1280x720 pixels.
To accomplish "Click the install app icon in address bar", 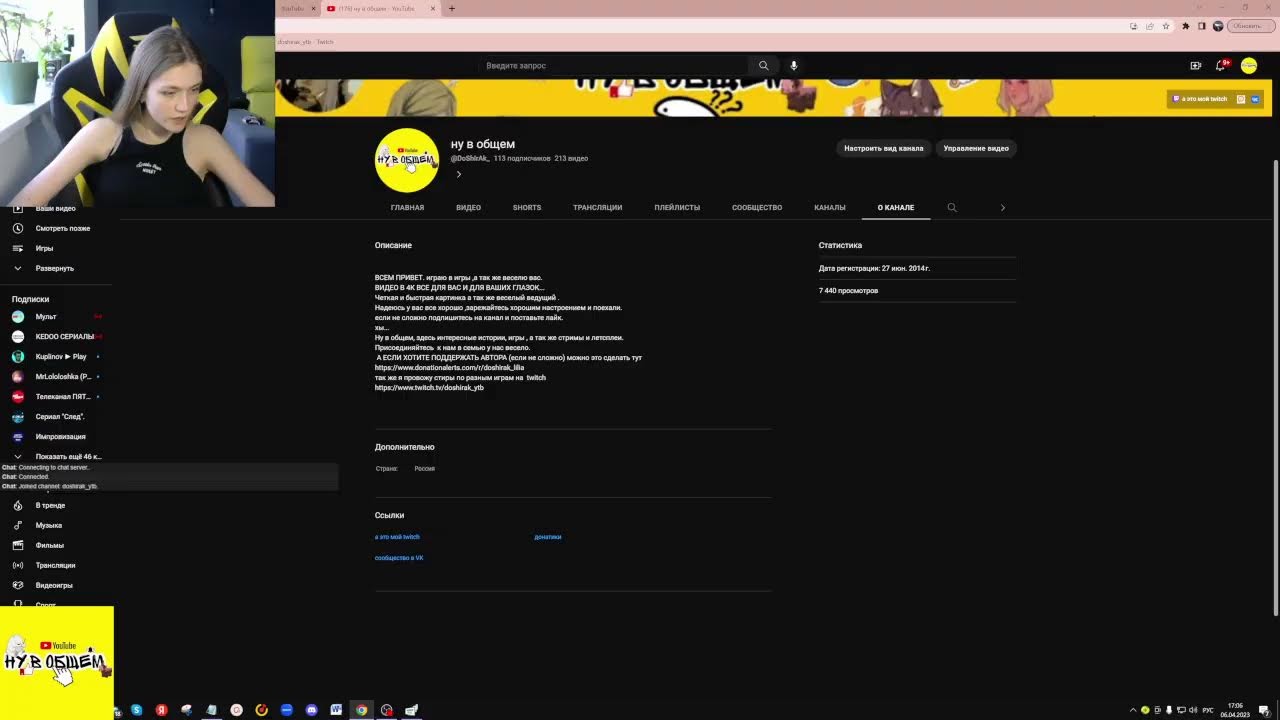I will point(1134,26).
